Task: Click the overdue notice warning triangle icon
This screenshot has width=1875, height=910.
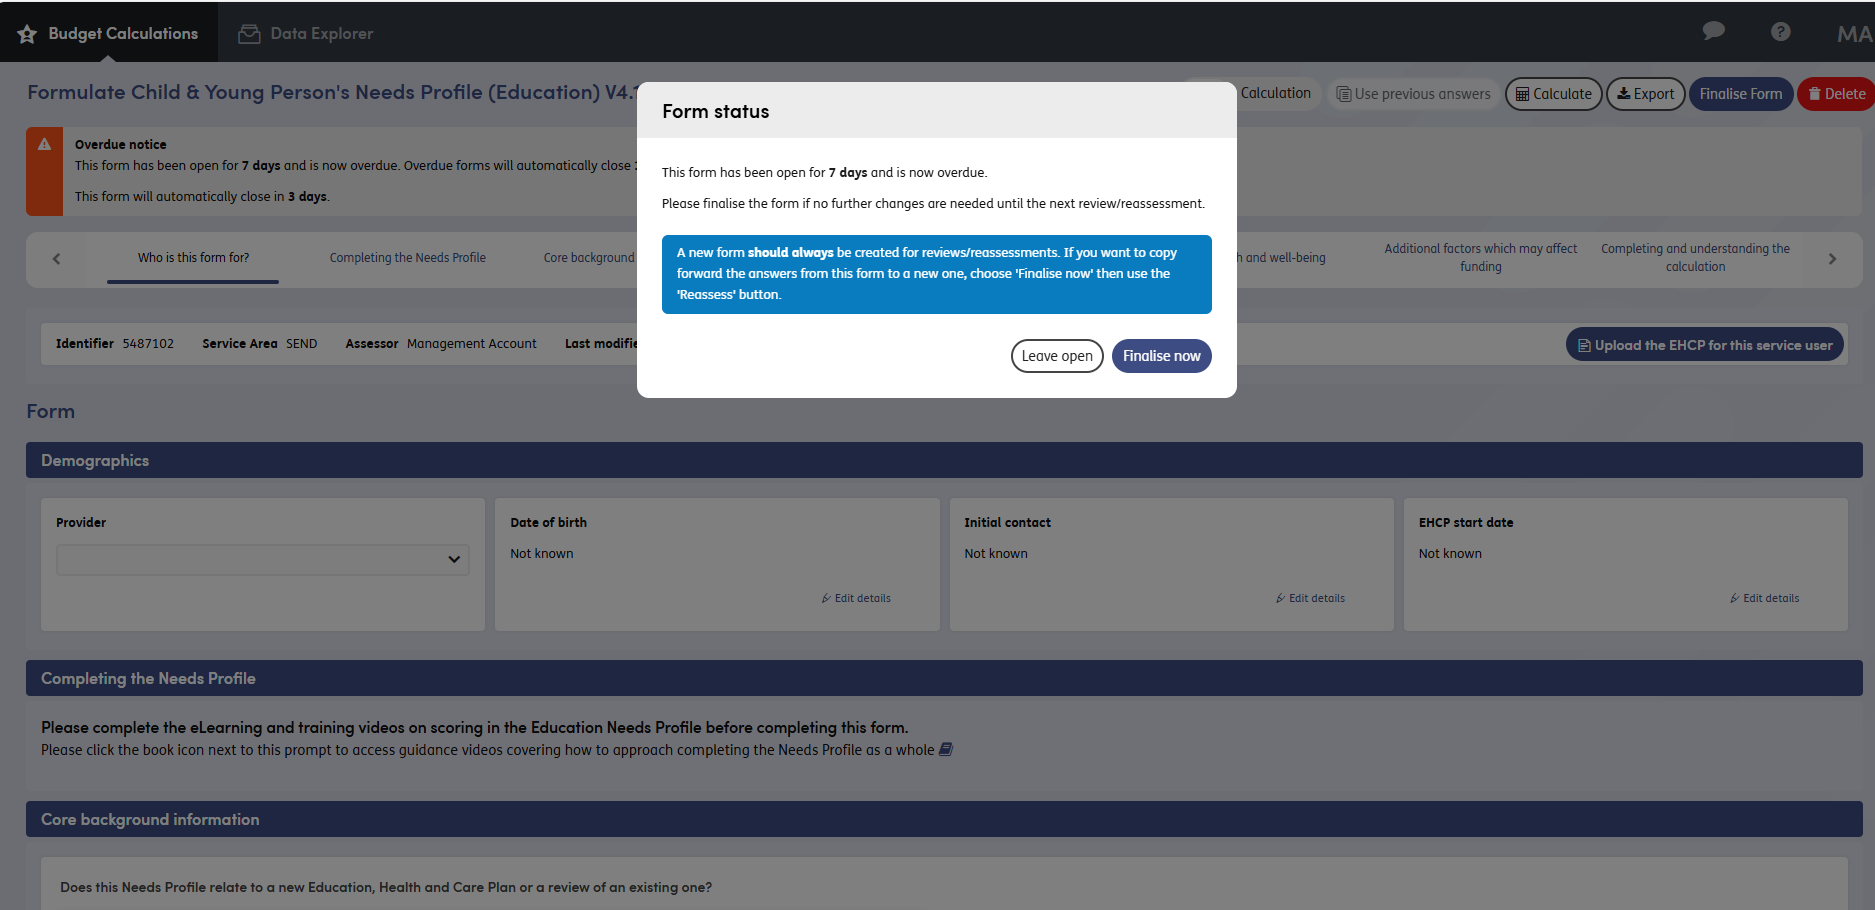Action: [44, 145]
